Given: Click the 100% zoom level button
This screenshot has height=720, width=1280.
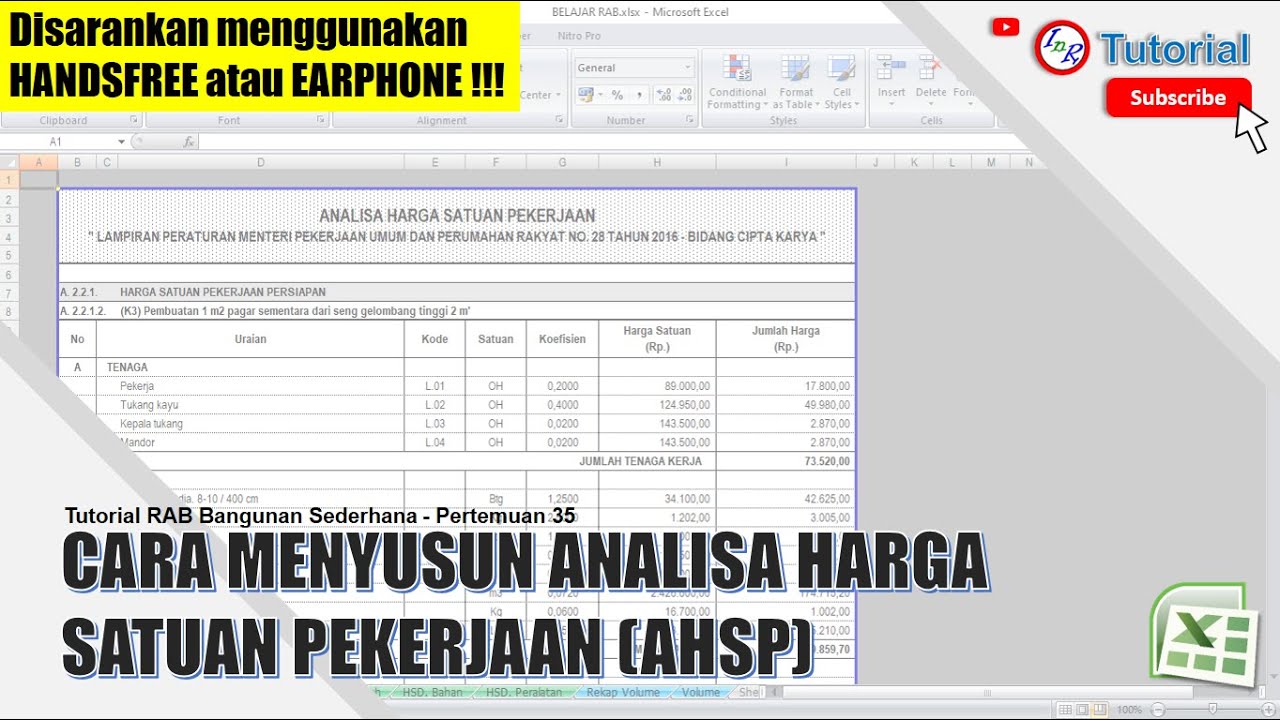Looking at the screenshot, I should 1129,709.
